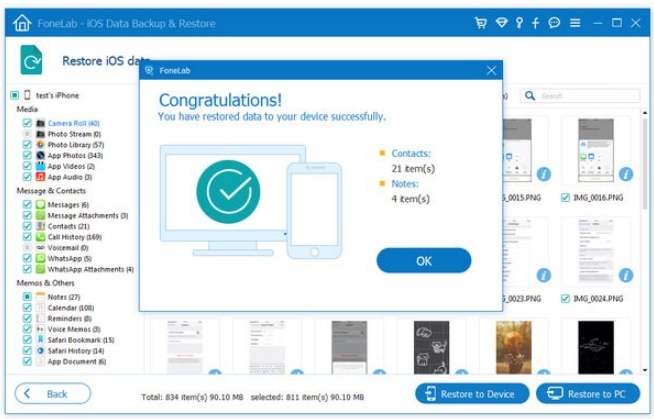Click the Contacts icon in sidebar
This screenshot has width=654, height=419.
coord(40,226)
